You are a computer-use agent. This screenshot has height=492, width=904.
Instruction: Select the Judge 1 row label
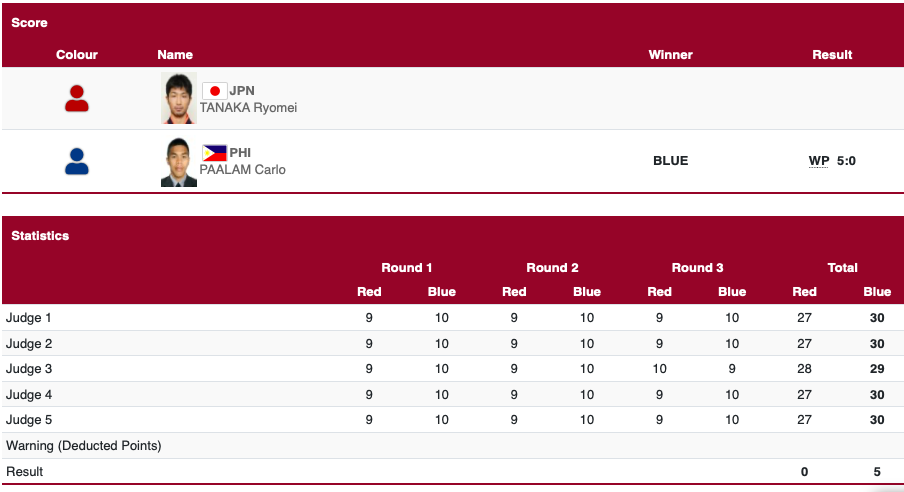pyautogui.click(x=29, y=318)
